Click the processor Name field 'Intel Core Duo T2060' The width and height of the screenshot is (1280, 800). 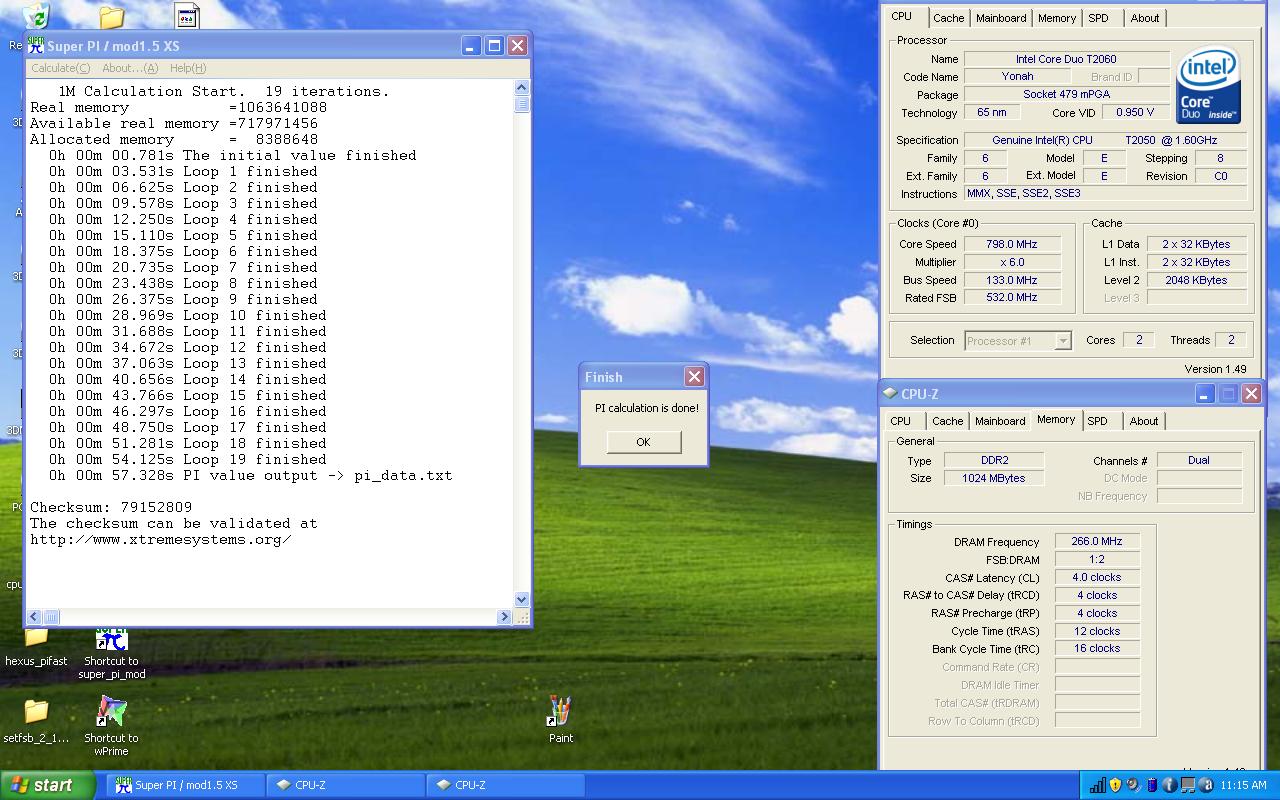pos(1066,59)
